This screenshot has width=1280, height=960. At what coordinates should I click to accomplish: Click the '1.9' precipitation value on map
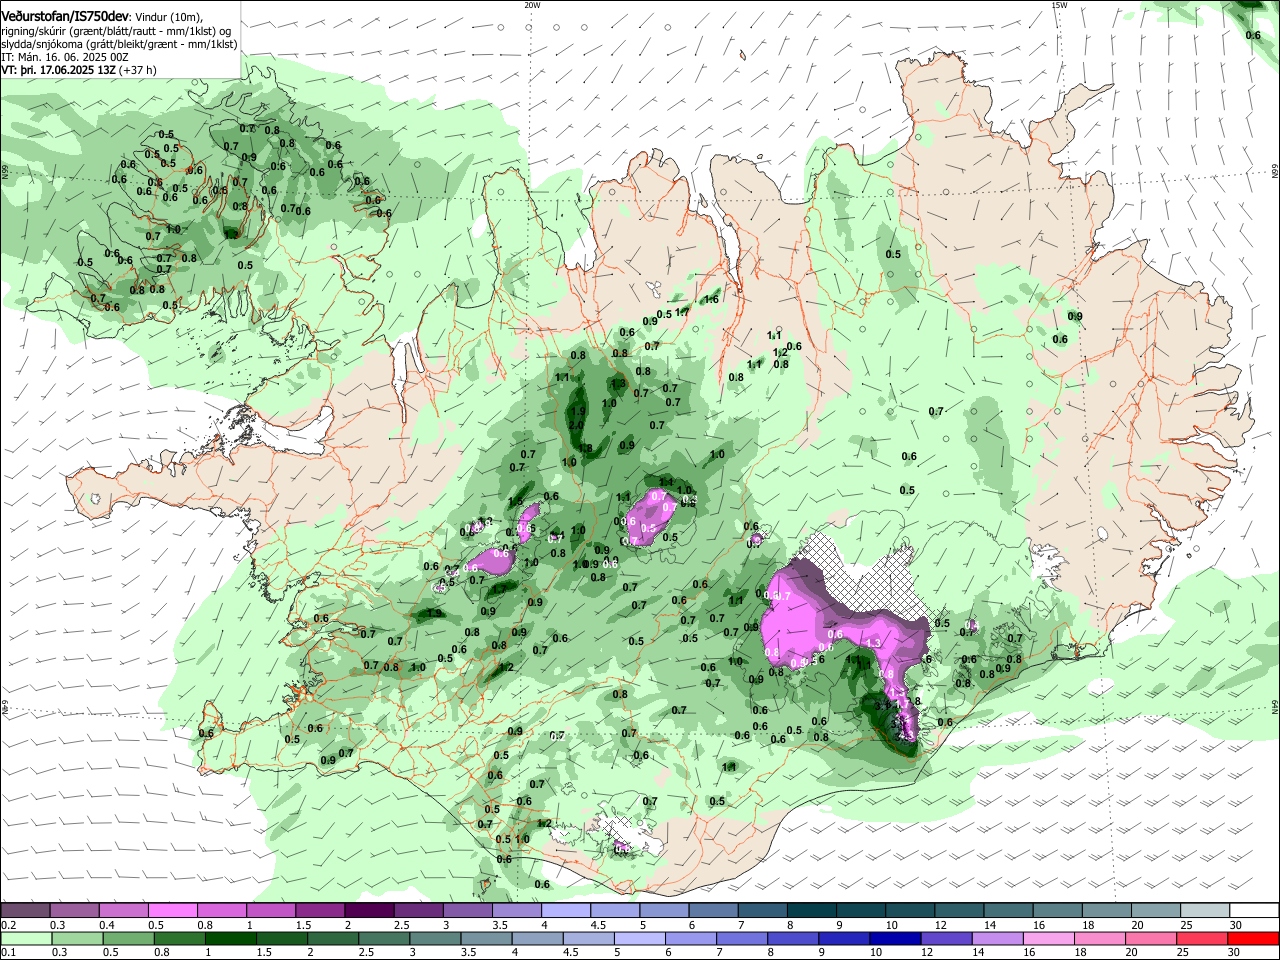[577, 411]
